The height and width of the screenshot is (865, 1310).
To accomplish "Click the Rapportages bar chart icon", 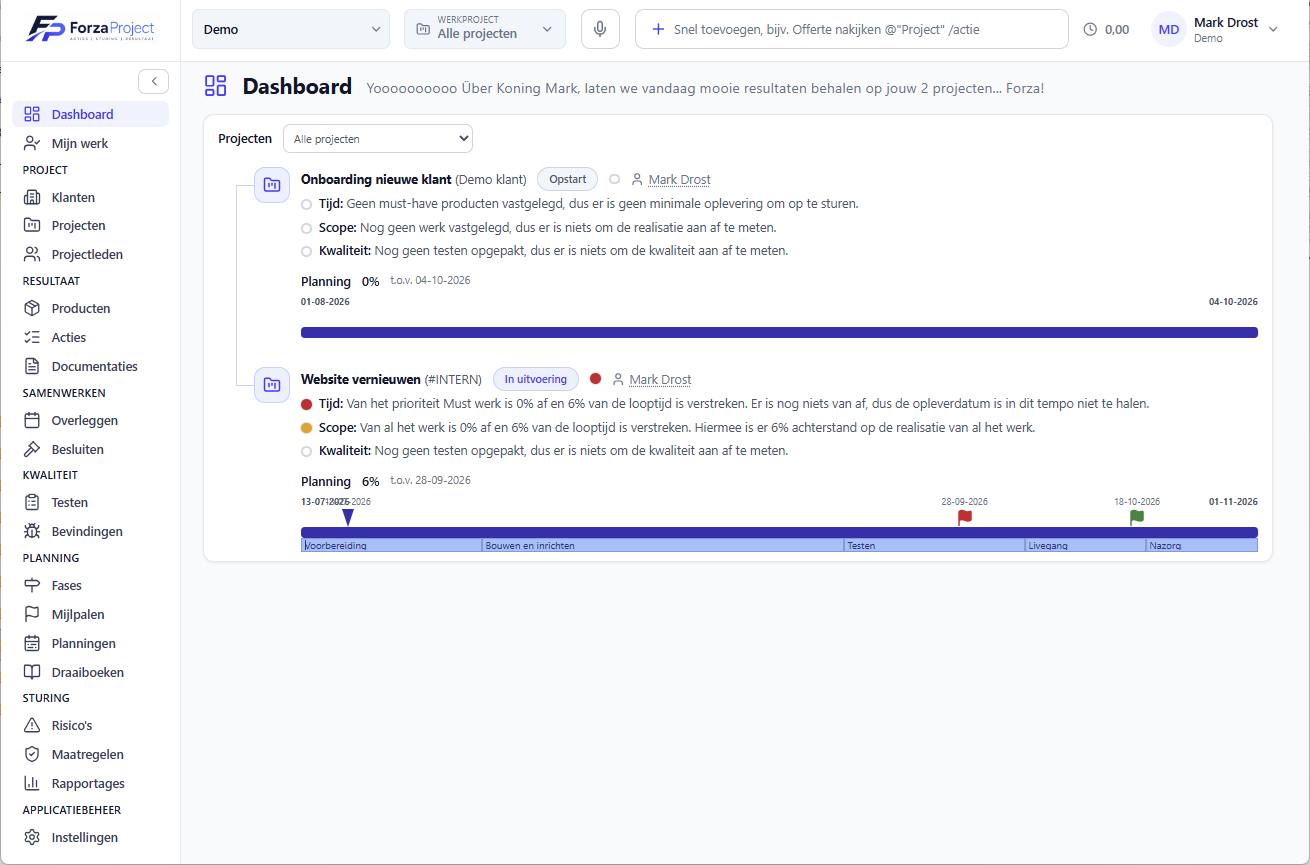I will tap(32, 783).
